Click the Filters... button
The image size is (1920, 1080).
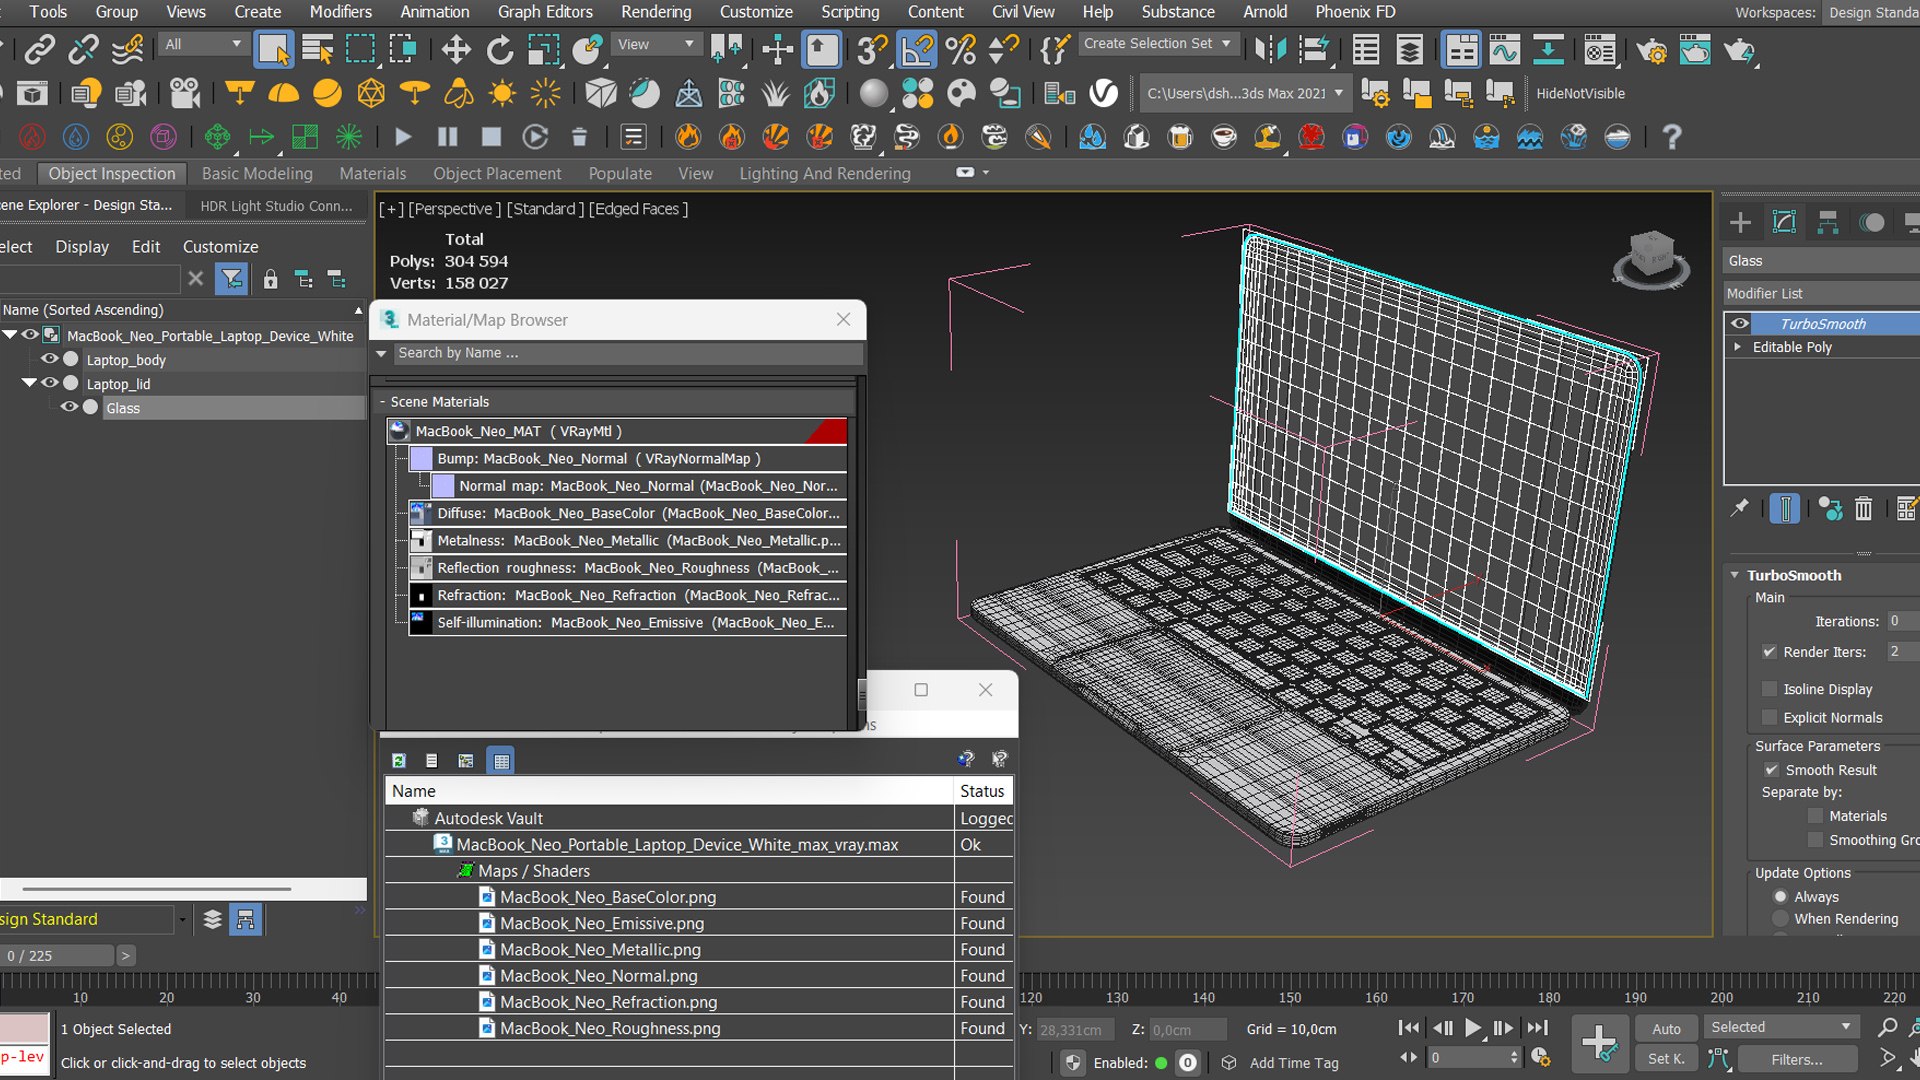coord(1797,1059)
